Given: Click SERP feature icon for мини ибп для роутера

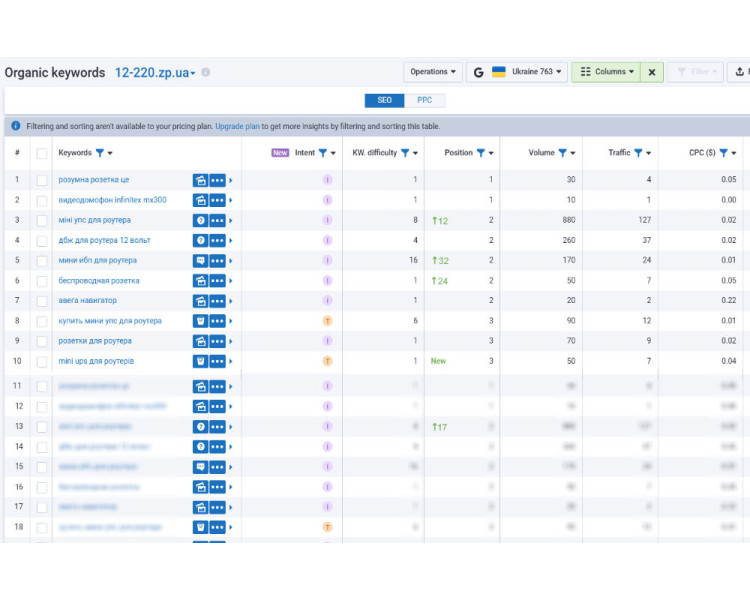Looking at the screenshot, I should 200,261.
